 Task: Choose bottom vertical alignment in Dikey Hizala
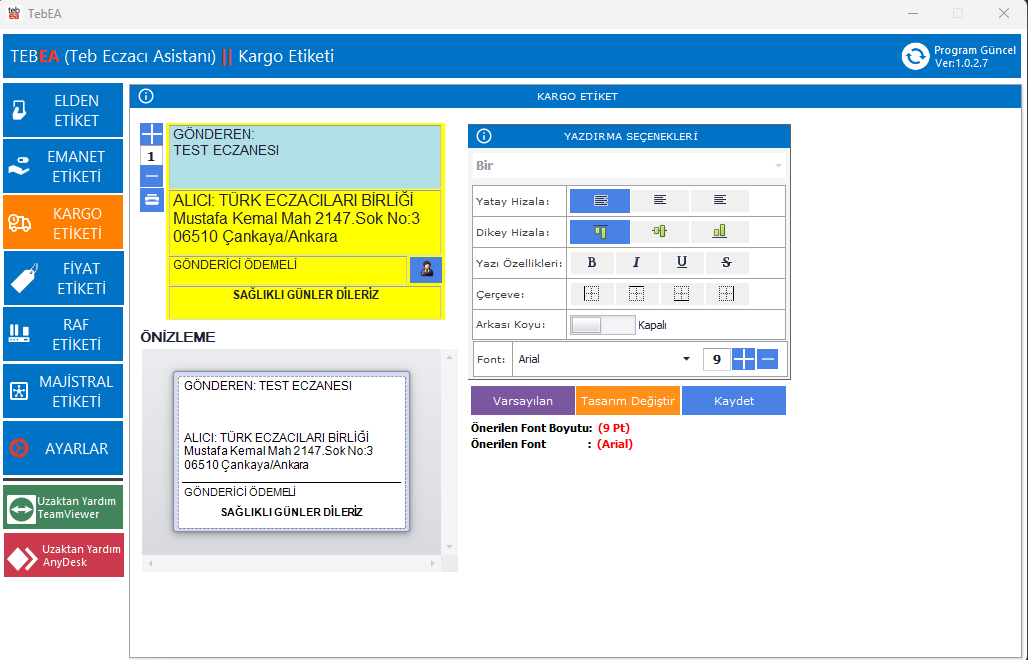pyautogui.click(x=719, y=232)
